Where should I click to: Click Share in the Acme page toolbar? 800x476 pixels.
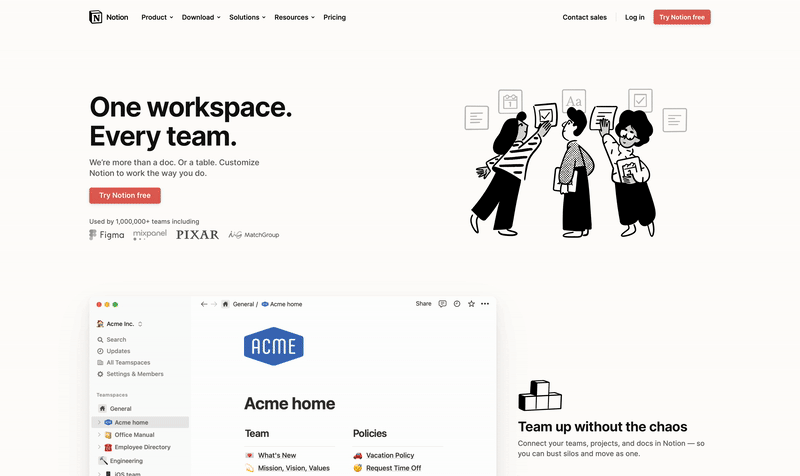[x=423, y=304]
